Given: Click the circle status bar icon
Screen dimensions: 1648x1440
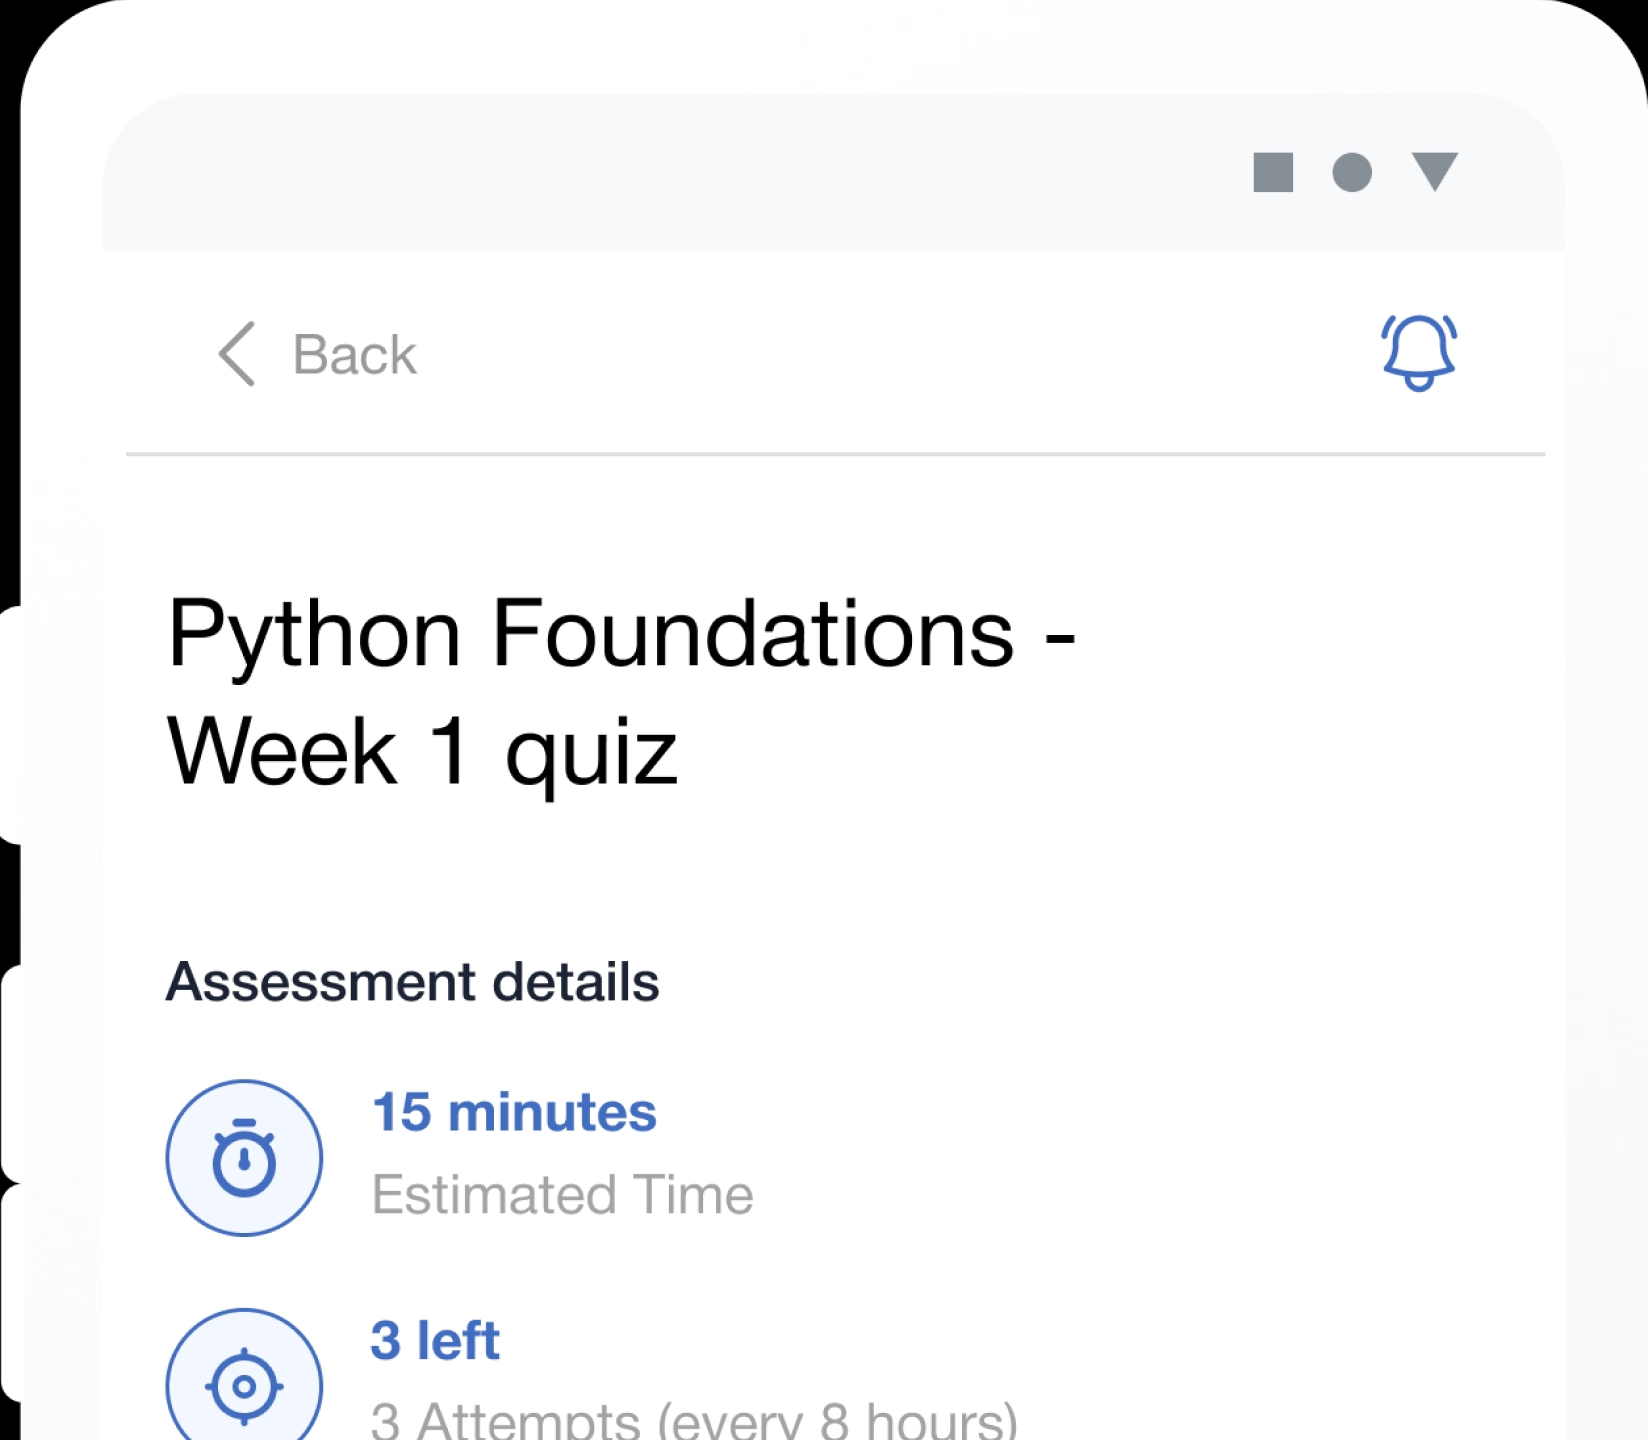Looking at the screenshot, I should (1352, 172).
